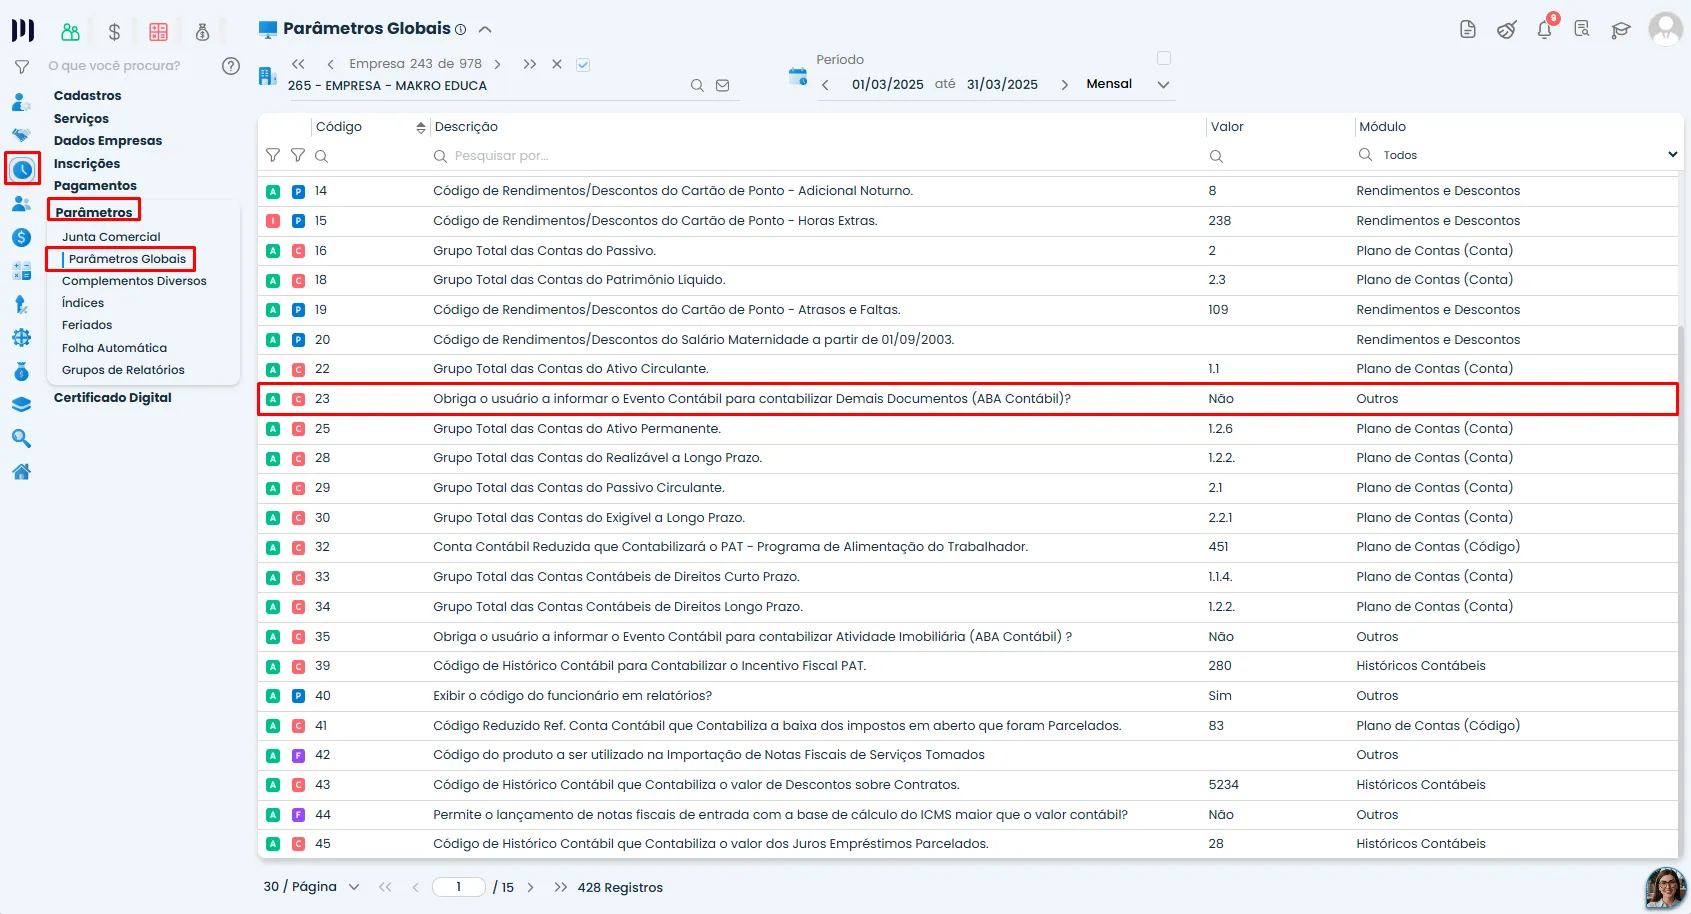Open the Pagamentos menu
Screen dimensions: 1691x914
(x=95, y=186)
